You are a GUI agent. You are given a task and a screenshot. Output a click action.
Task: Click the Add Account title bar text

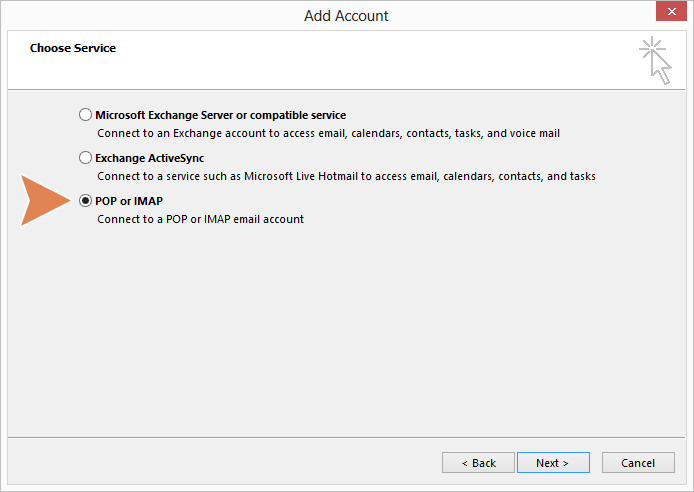coord(346,16)
